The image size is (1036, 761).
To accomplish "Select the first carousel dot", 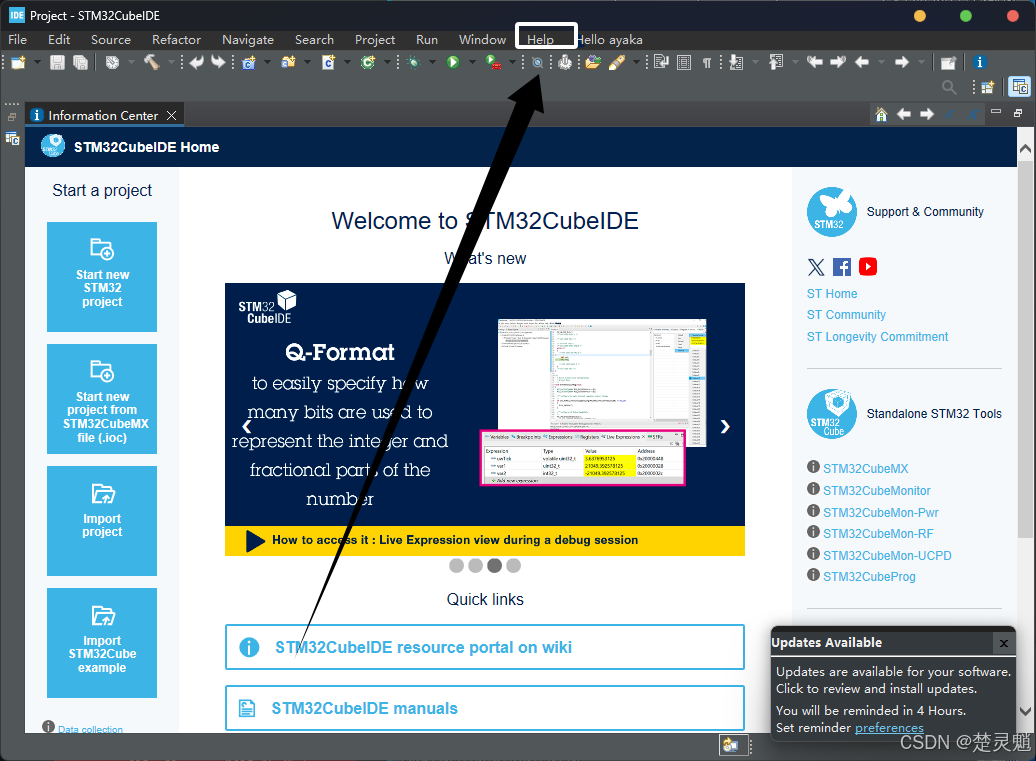I will click(457, 565).
